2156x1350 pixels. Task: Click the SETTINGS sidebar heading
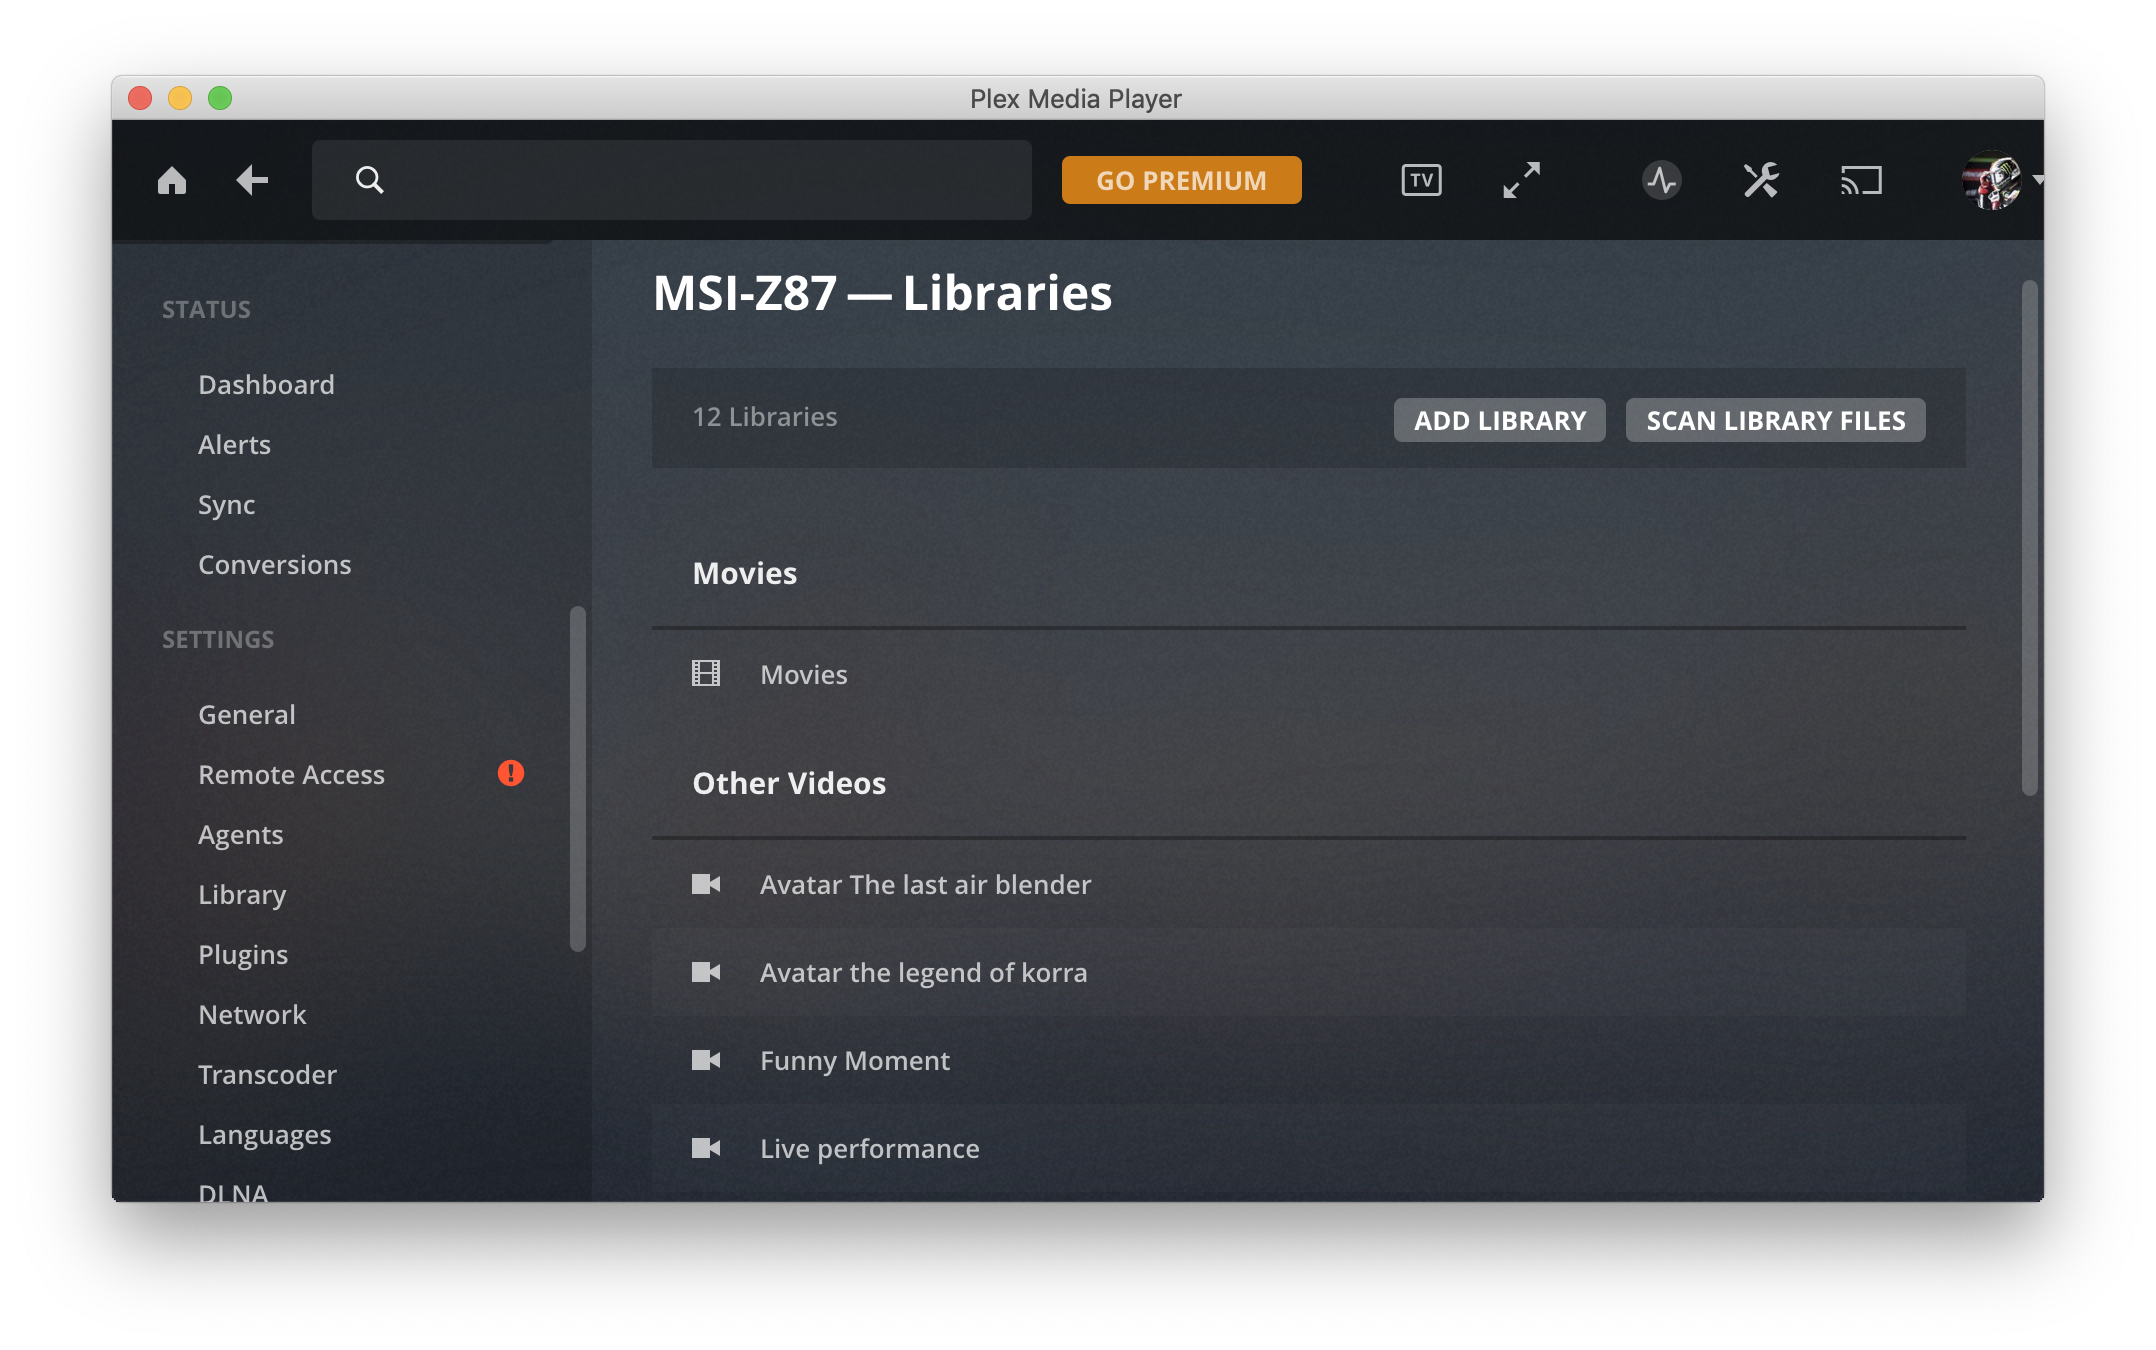tap(217, 640)
